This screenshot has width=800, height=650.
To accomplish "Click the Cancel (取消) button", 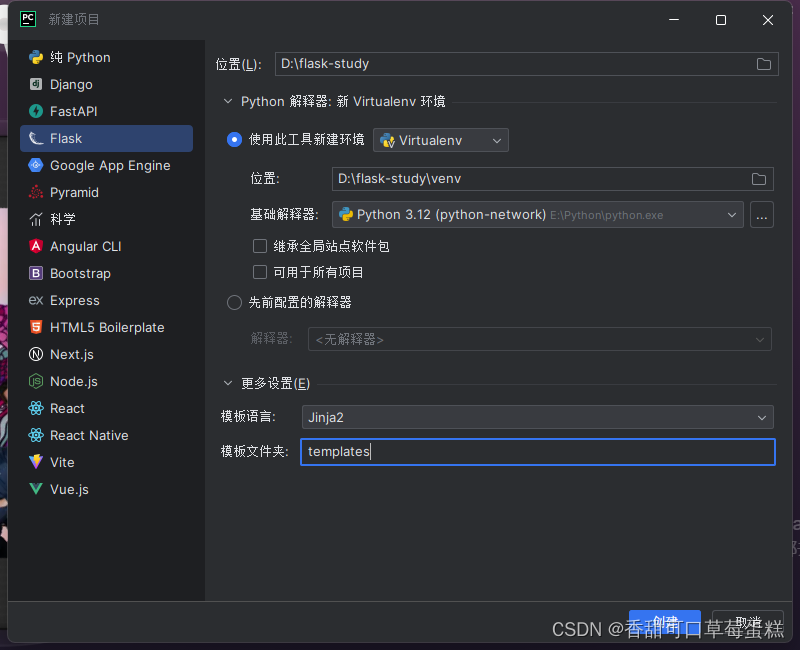I will [x=748, y=622].
